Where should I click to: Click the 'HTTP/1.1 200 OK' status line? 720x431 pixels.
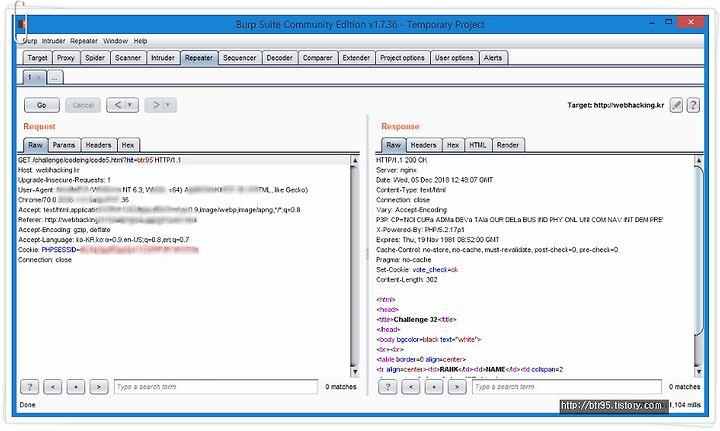[401, 160]
